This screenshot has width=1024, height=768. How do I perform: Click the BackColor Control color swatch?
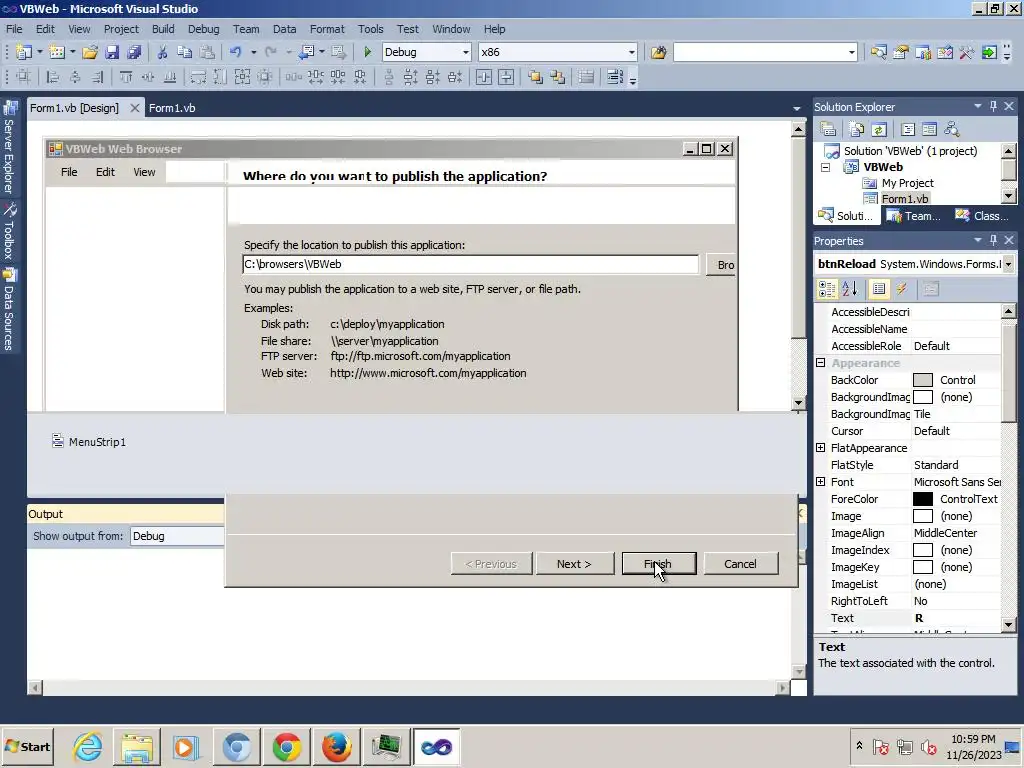tap(922, 380)
